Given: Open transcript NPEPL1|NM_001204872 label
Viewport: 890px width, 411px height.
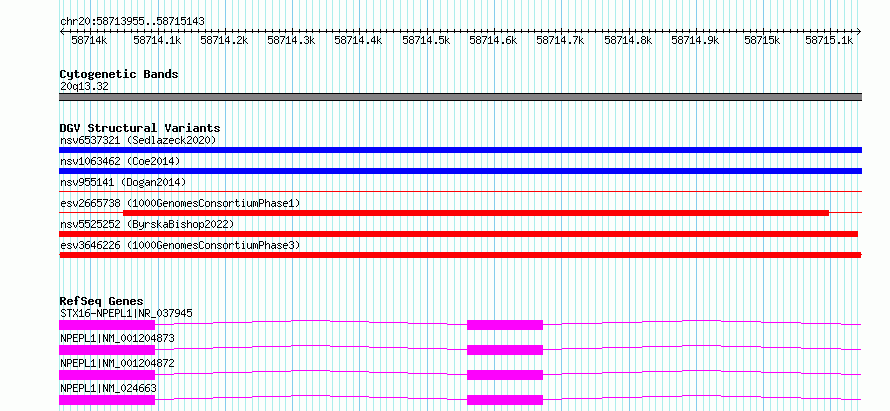Looking at the screenshot, I should click(x=117, y=363).
